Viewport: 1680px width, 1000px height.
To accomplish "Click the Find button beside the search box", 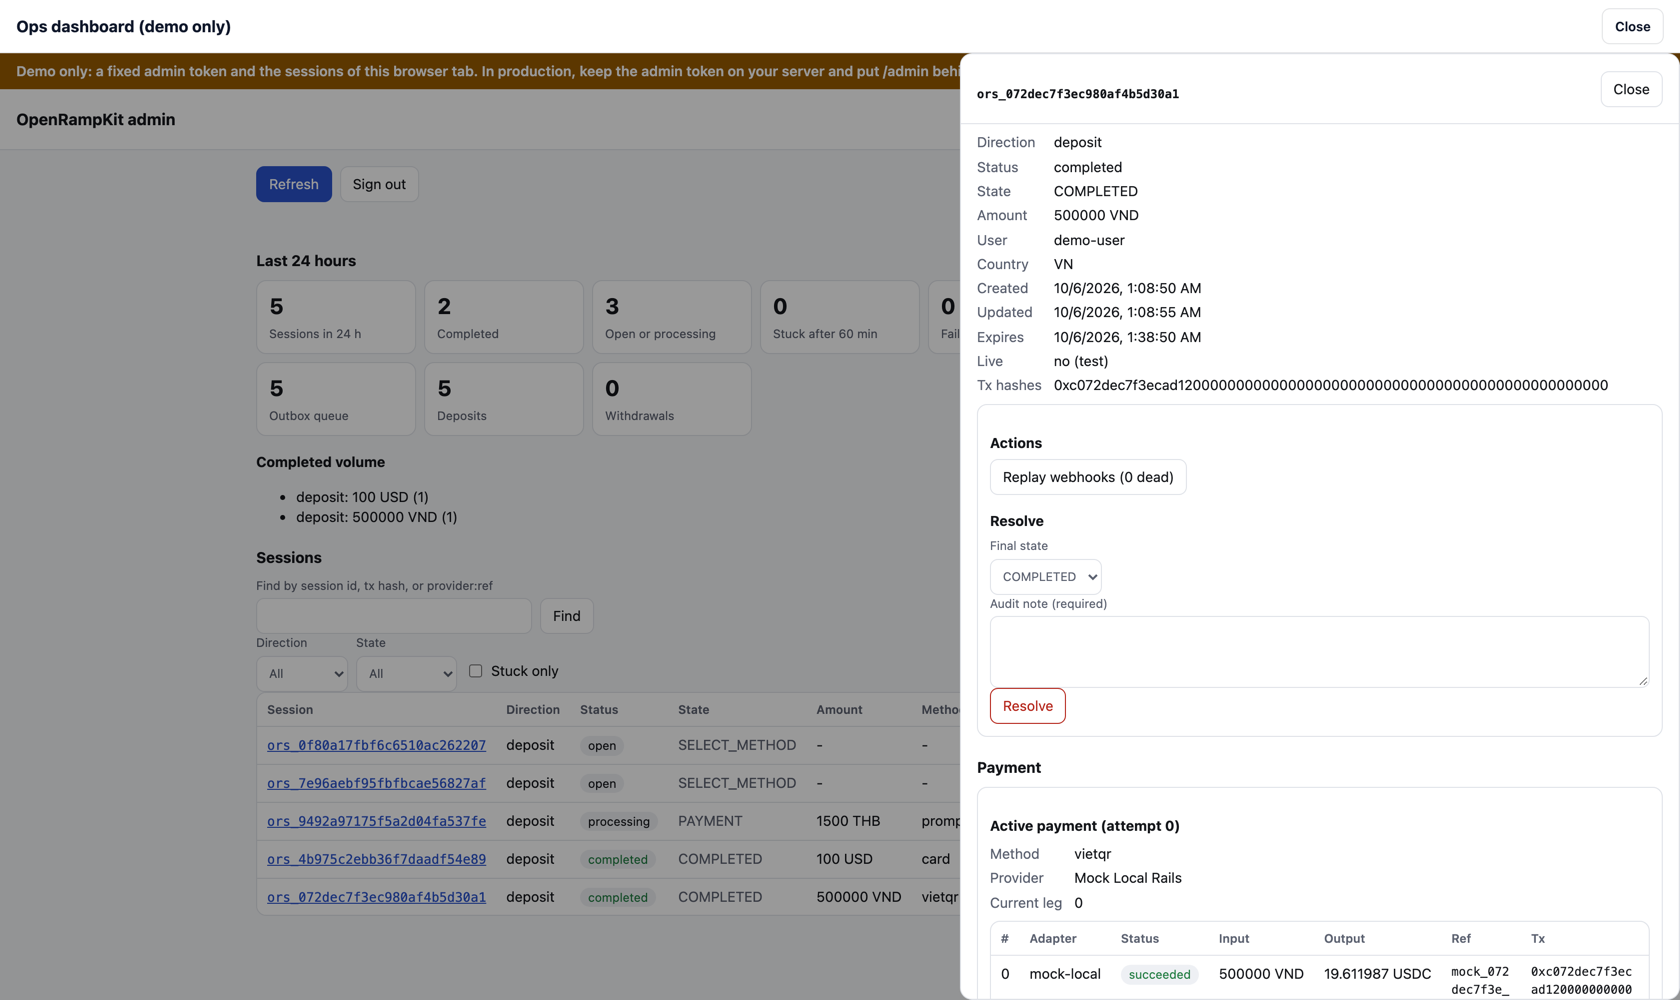I will coord(567,616).
